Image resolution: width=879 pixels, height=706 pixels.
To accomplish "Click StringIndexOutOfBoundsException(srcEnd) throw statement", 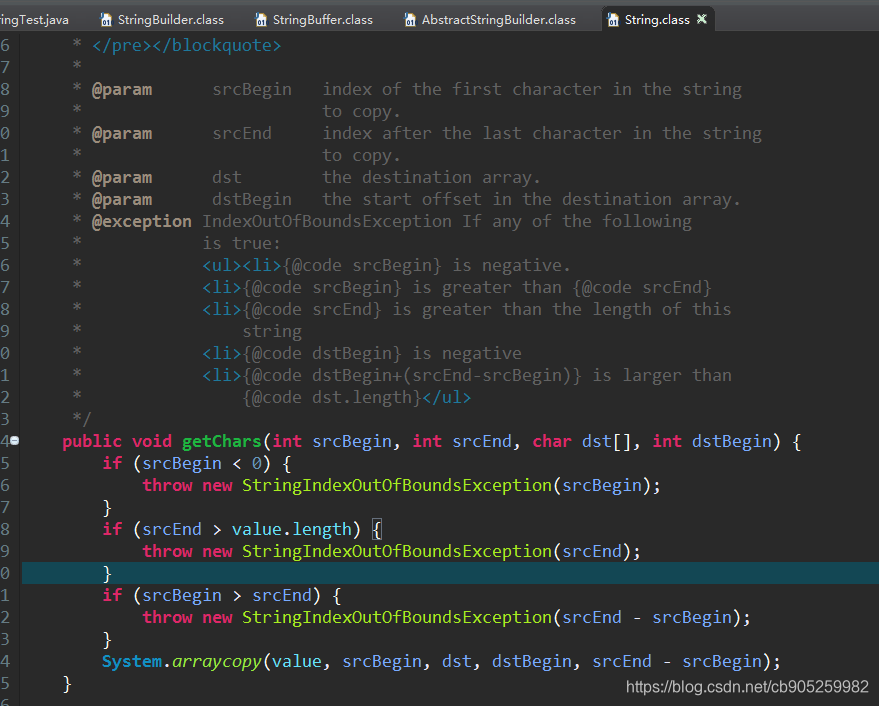I will click(x=391, y=552).
